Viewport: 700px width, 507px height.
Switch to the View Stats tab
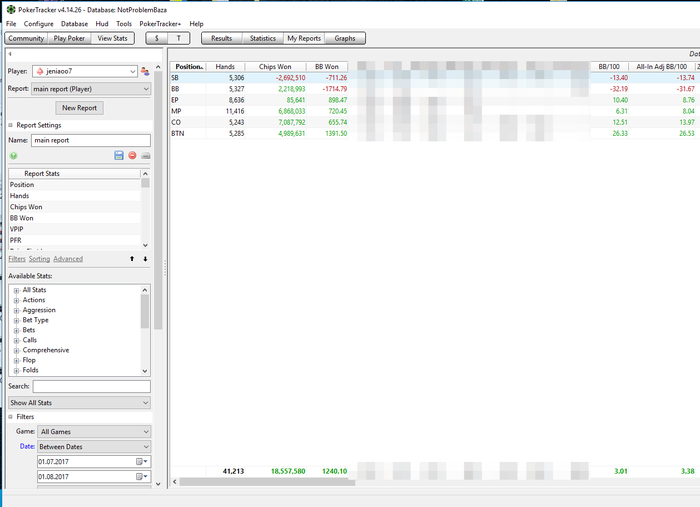(x=112, y=38)
